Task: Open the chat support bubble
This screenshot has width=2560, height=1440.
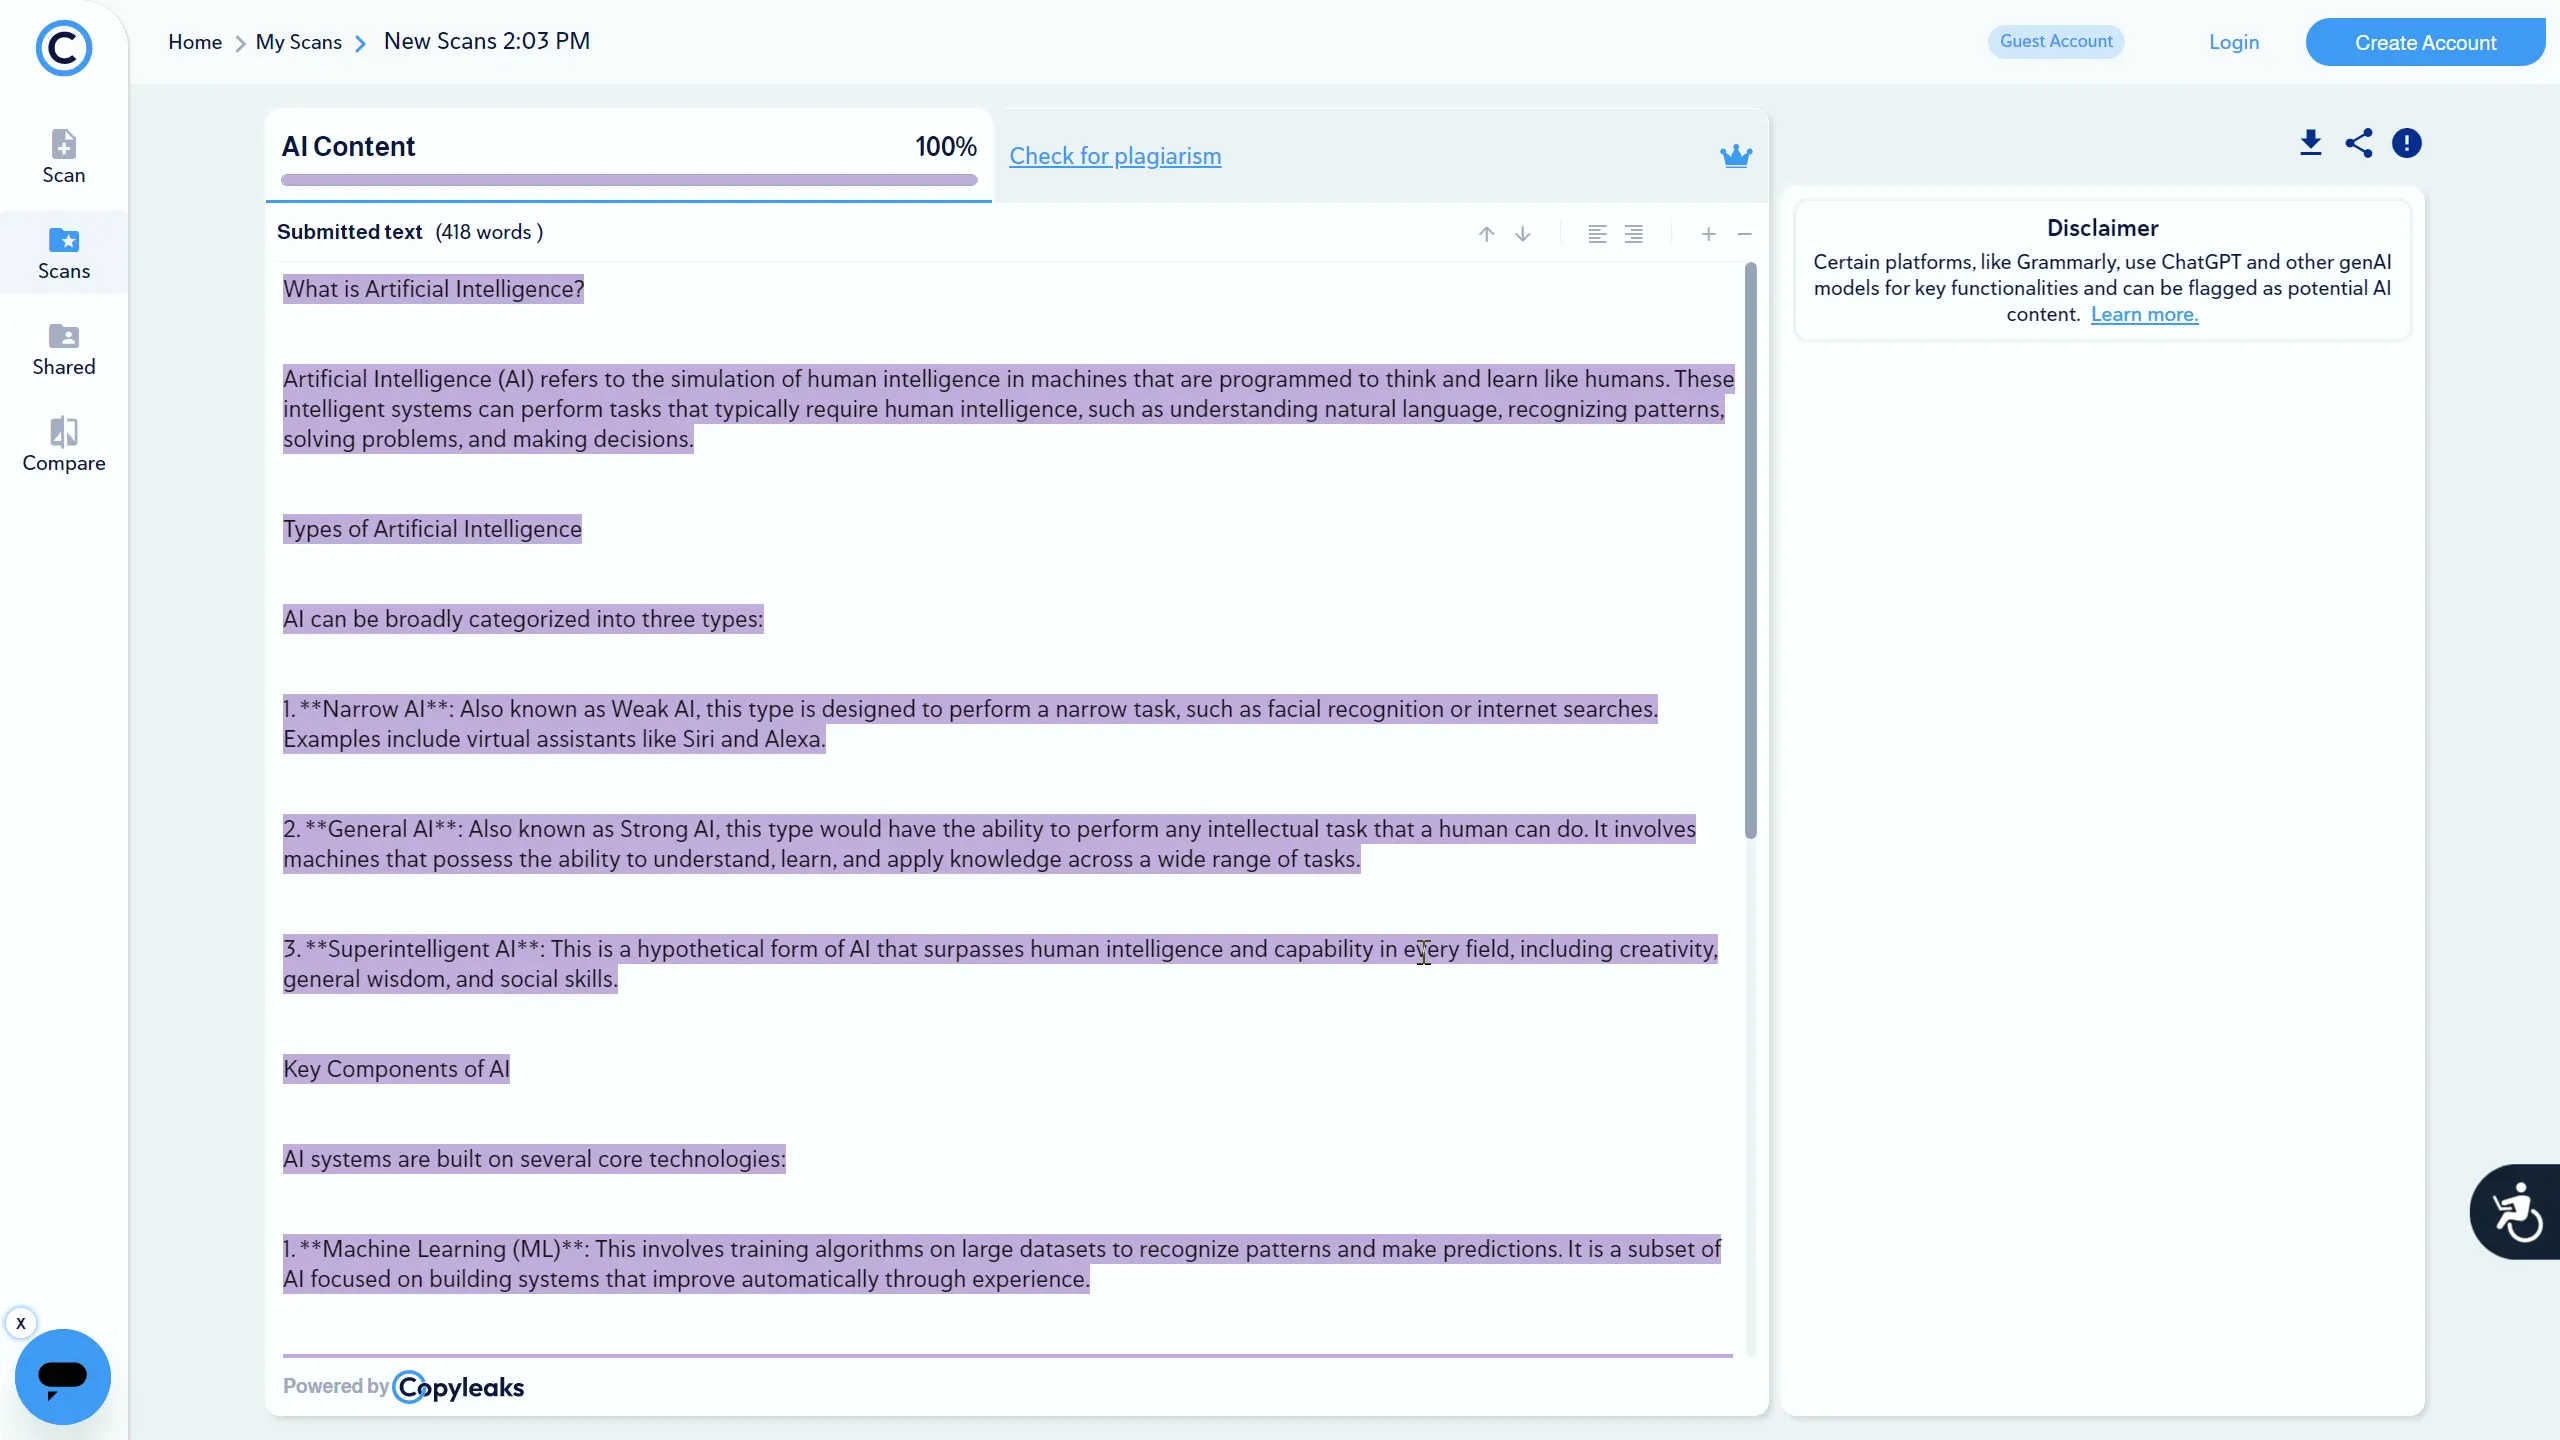Action: (x=62, y=1376)
